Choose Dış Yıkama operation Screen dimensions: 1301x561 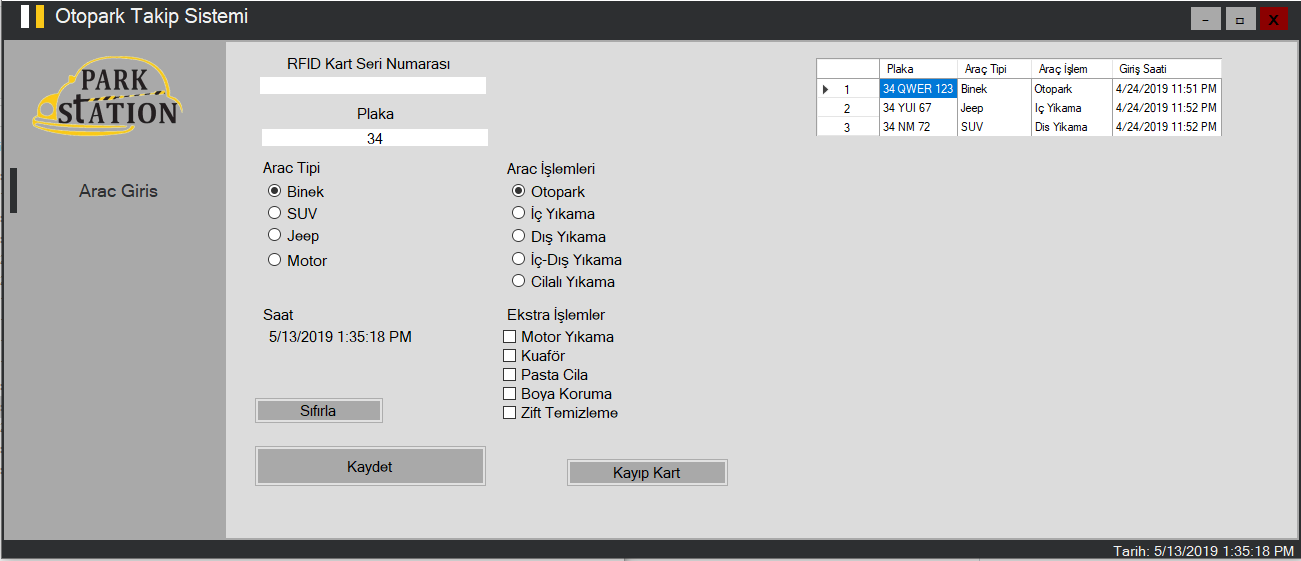(x=558, y=237)
